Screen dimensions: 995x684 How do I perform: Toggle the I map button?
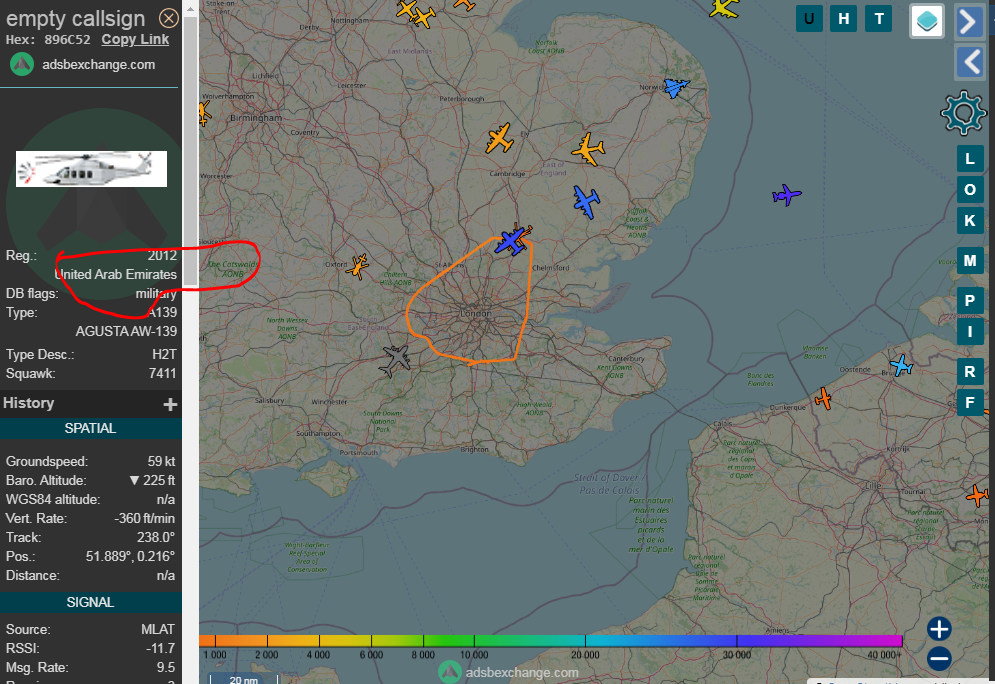(970, 332)
